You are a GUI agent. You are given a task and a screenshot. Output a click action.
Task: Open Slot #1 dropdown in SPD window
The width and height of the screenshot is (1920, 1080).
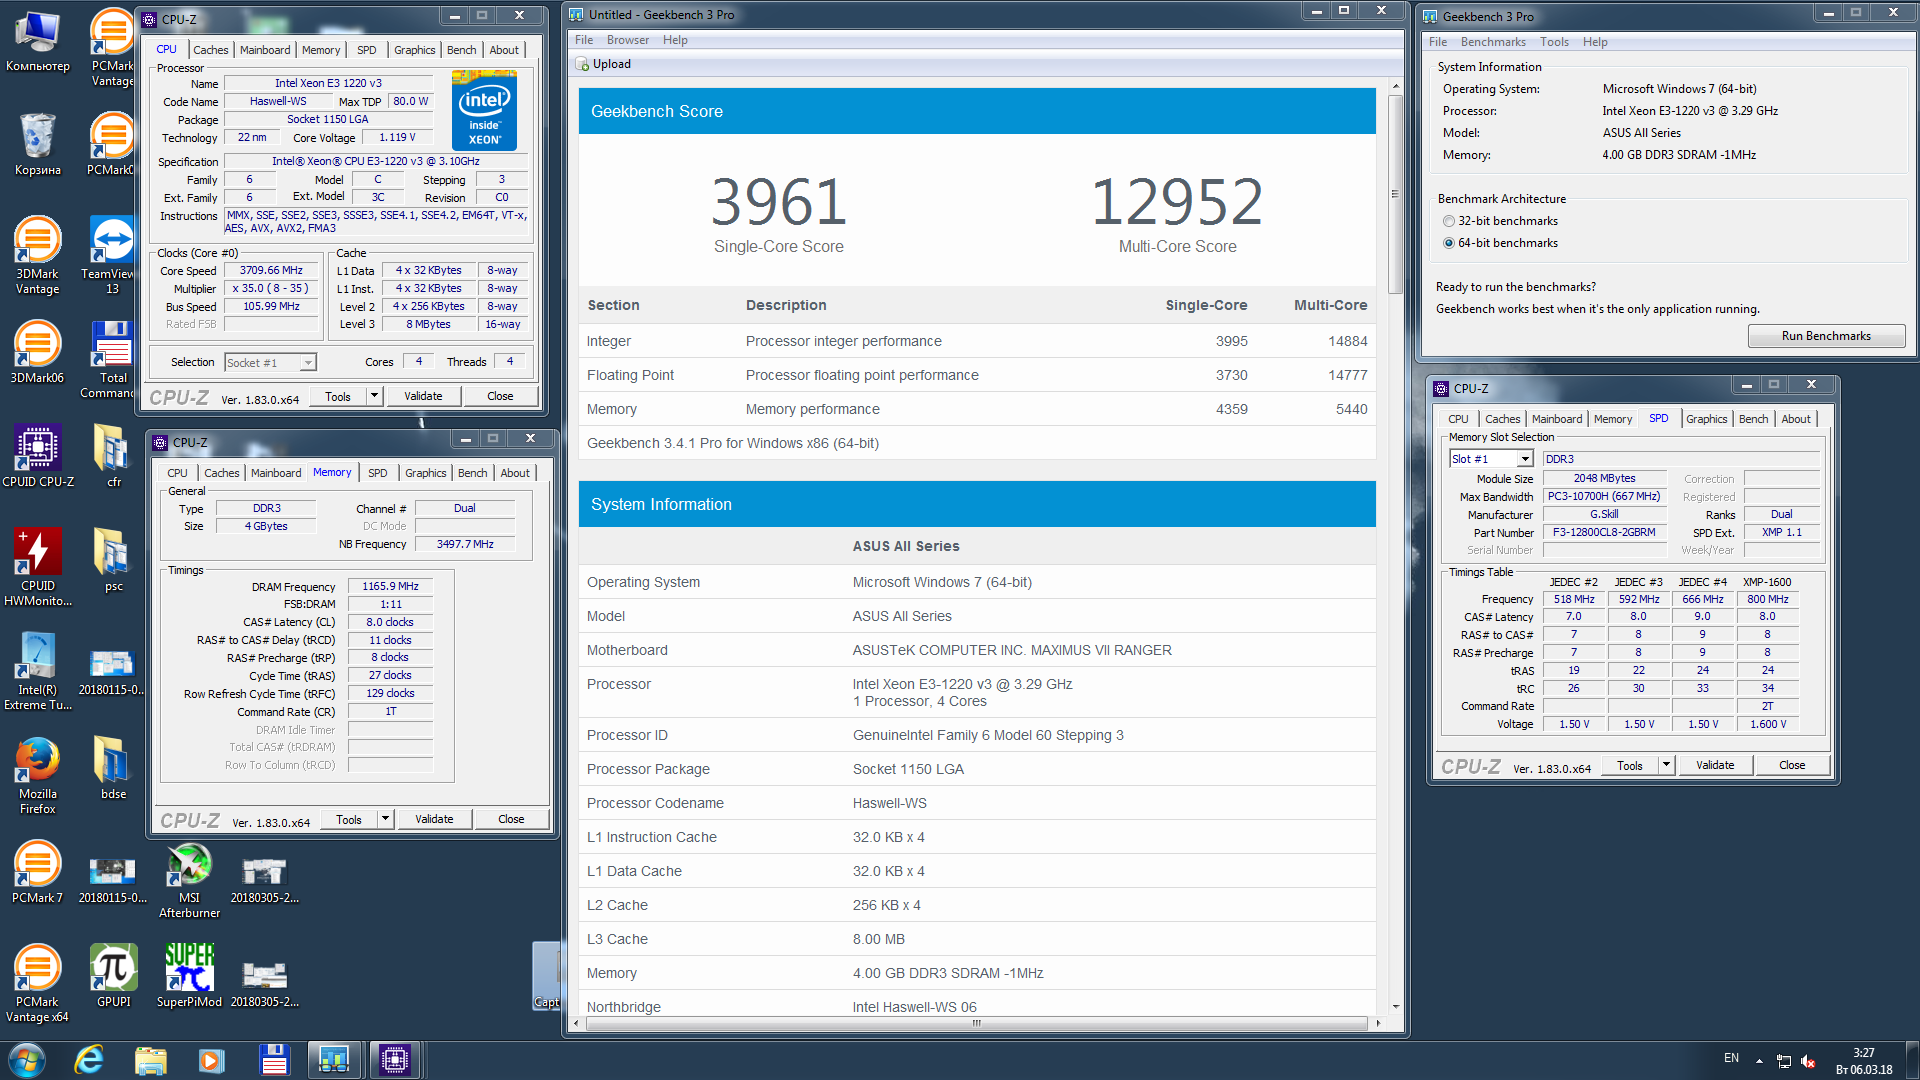click(1525, 459)
